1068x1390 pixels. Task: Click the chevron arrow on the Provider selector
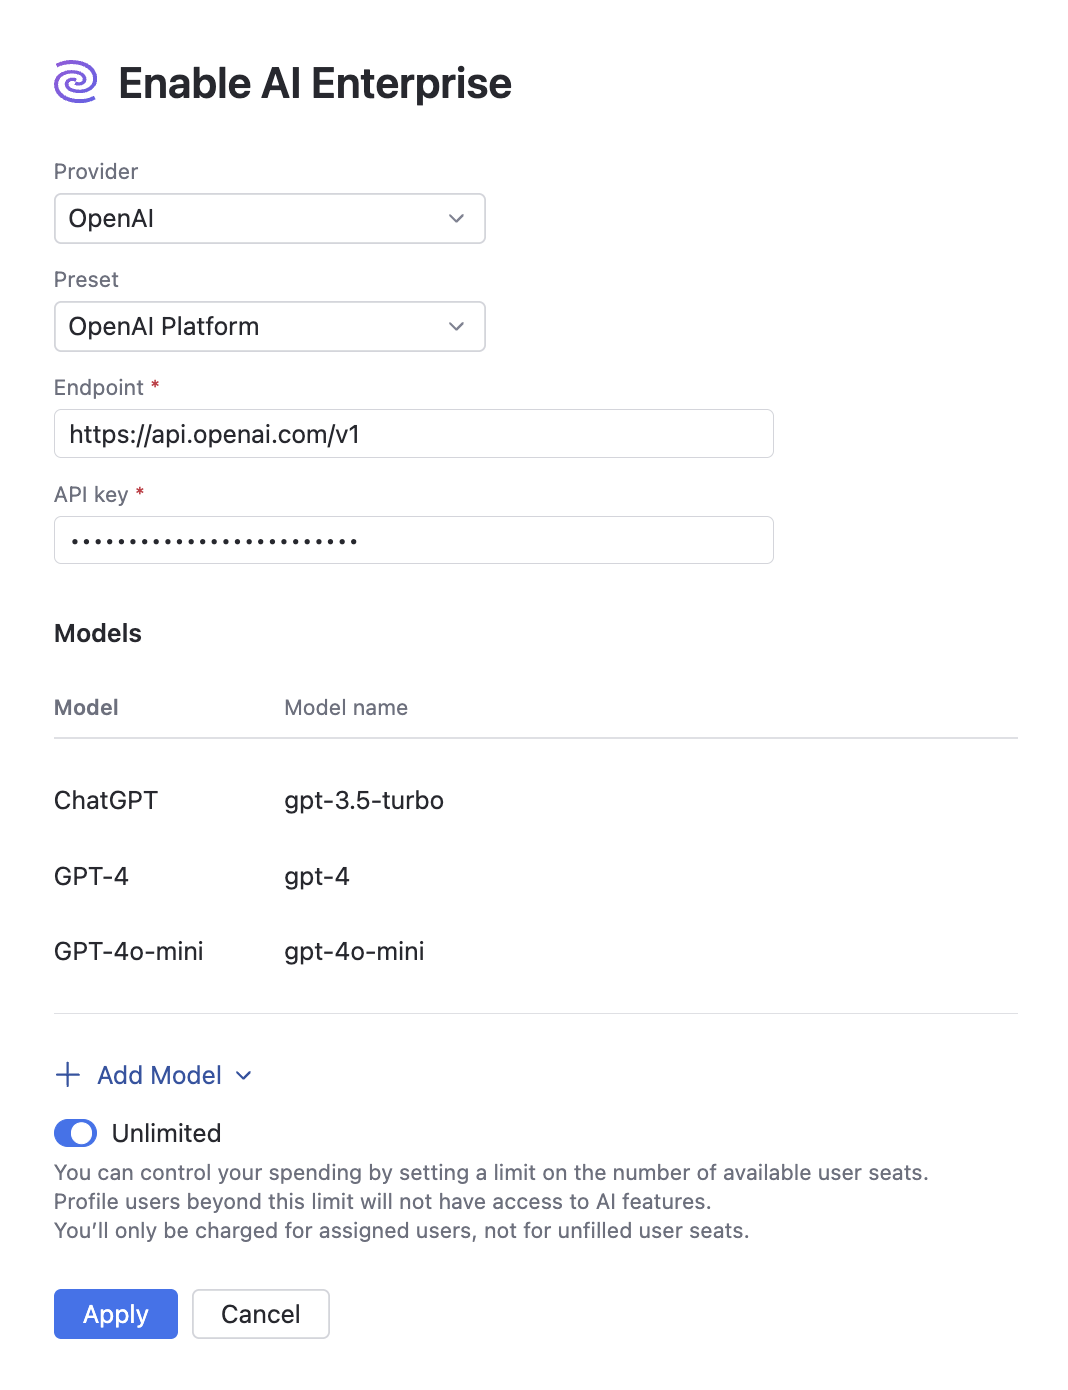tap(456, 218)
